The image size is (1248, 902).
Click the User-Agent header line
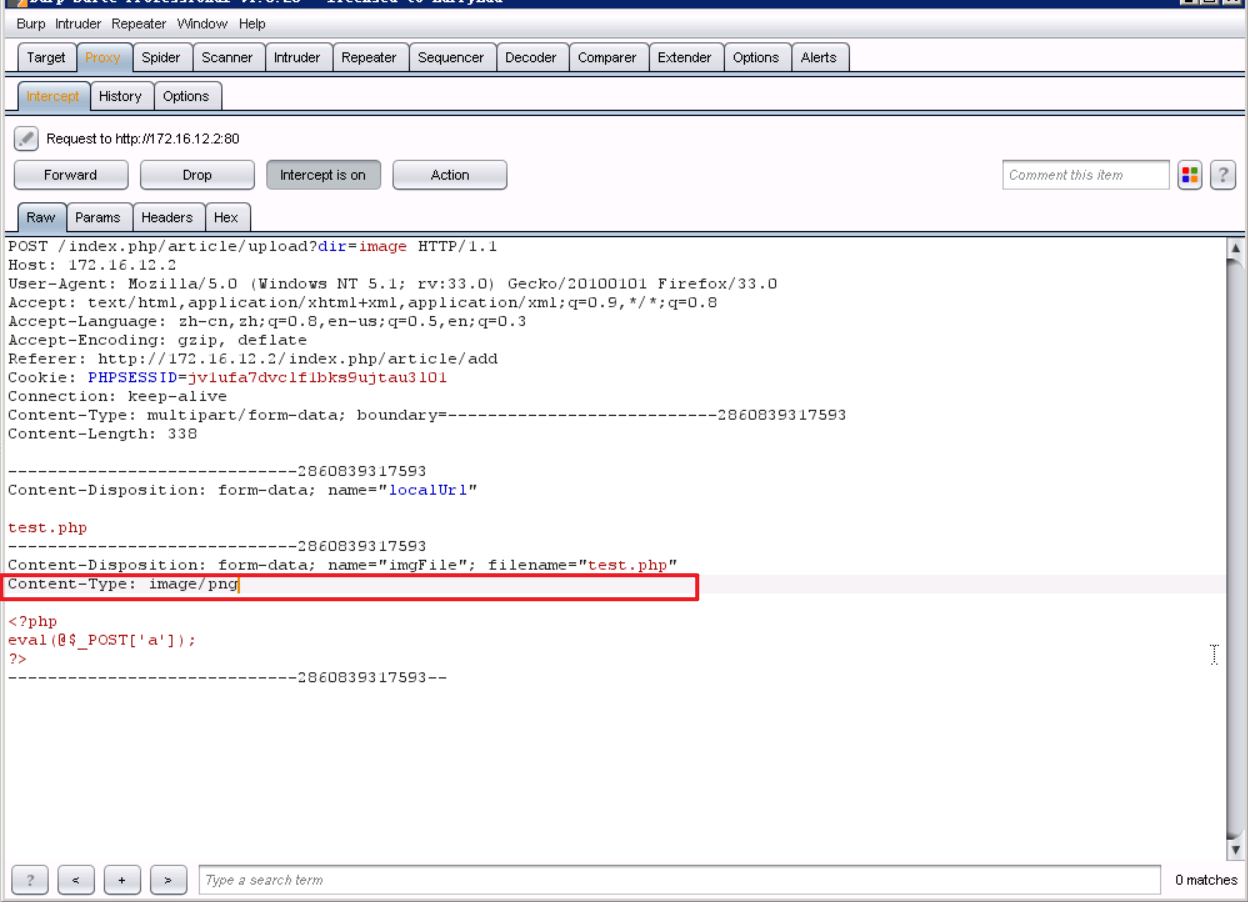point(392,284)
